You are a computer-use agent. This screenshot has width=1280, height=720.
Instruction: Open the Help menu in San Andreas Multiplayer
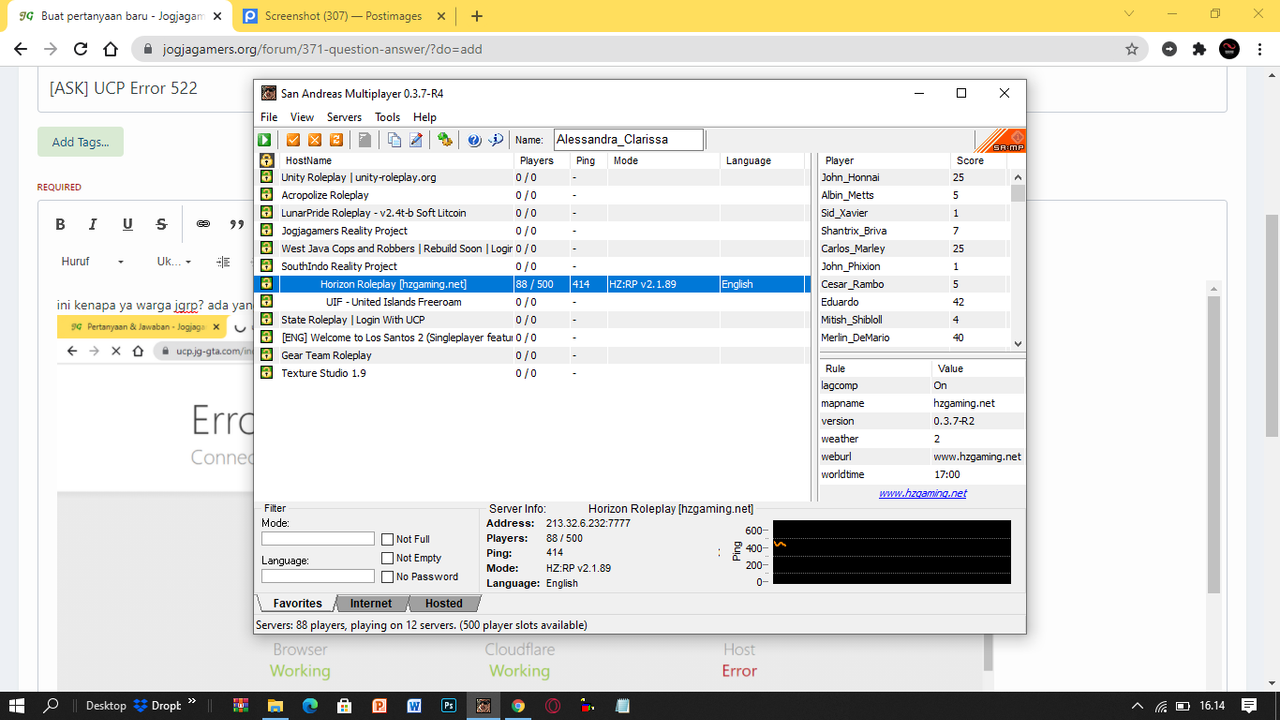(425, 117)
